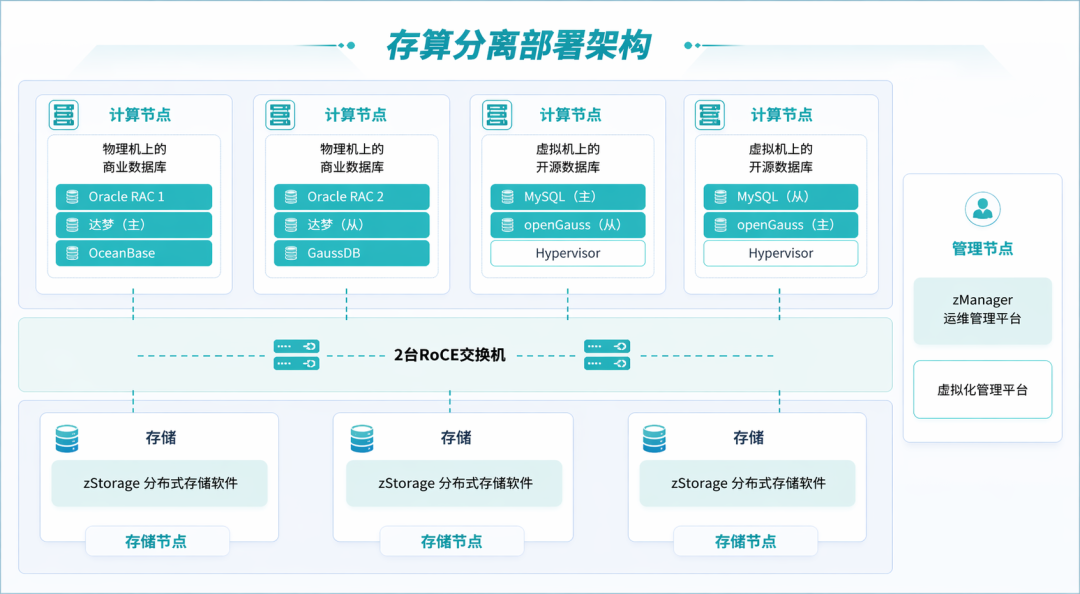Click the database icon beside OceanBase
Image resolution: width=1080 pixels, height=594 pixels.
(72, 254)
